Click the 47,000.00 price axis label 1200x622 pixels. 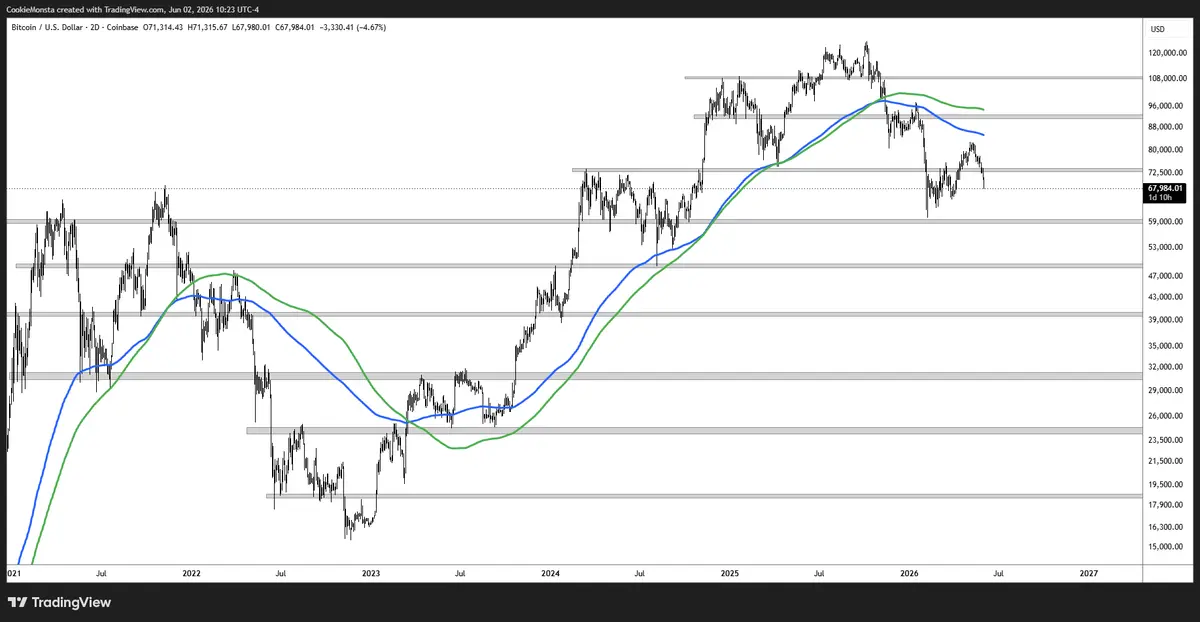[x=1166, y=275]
